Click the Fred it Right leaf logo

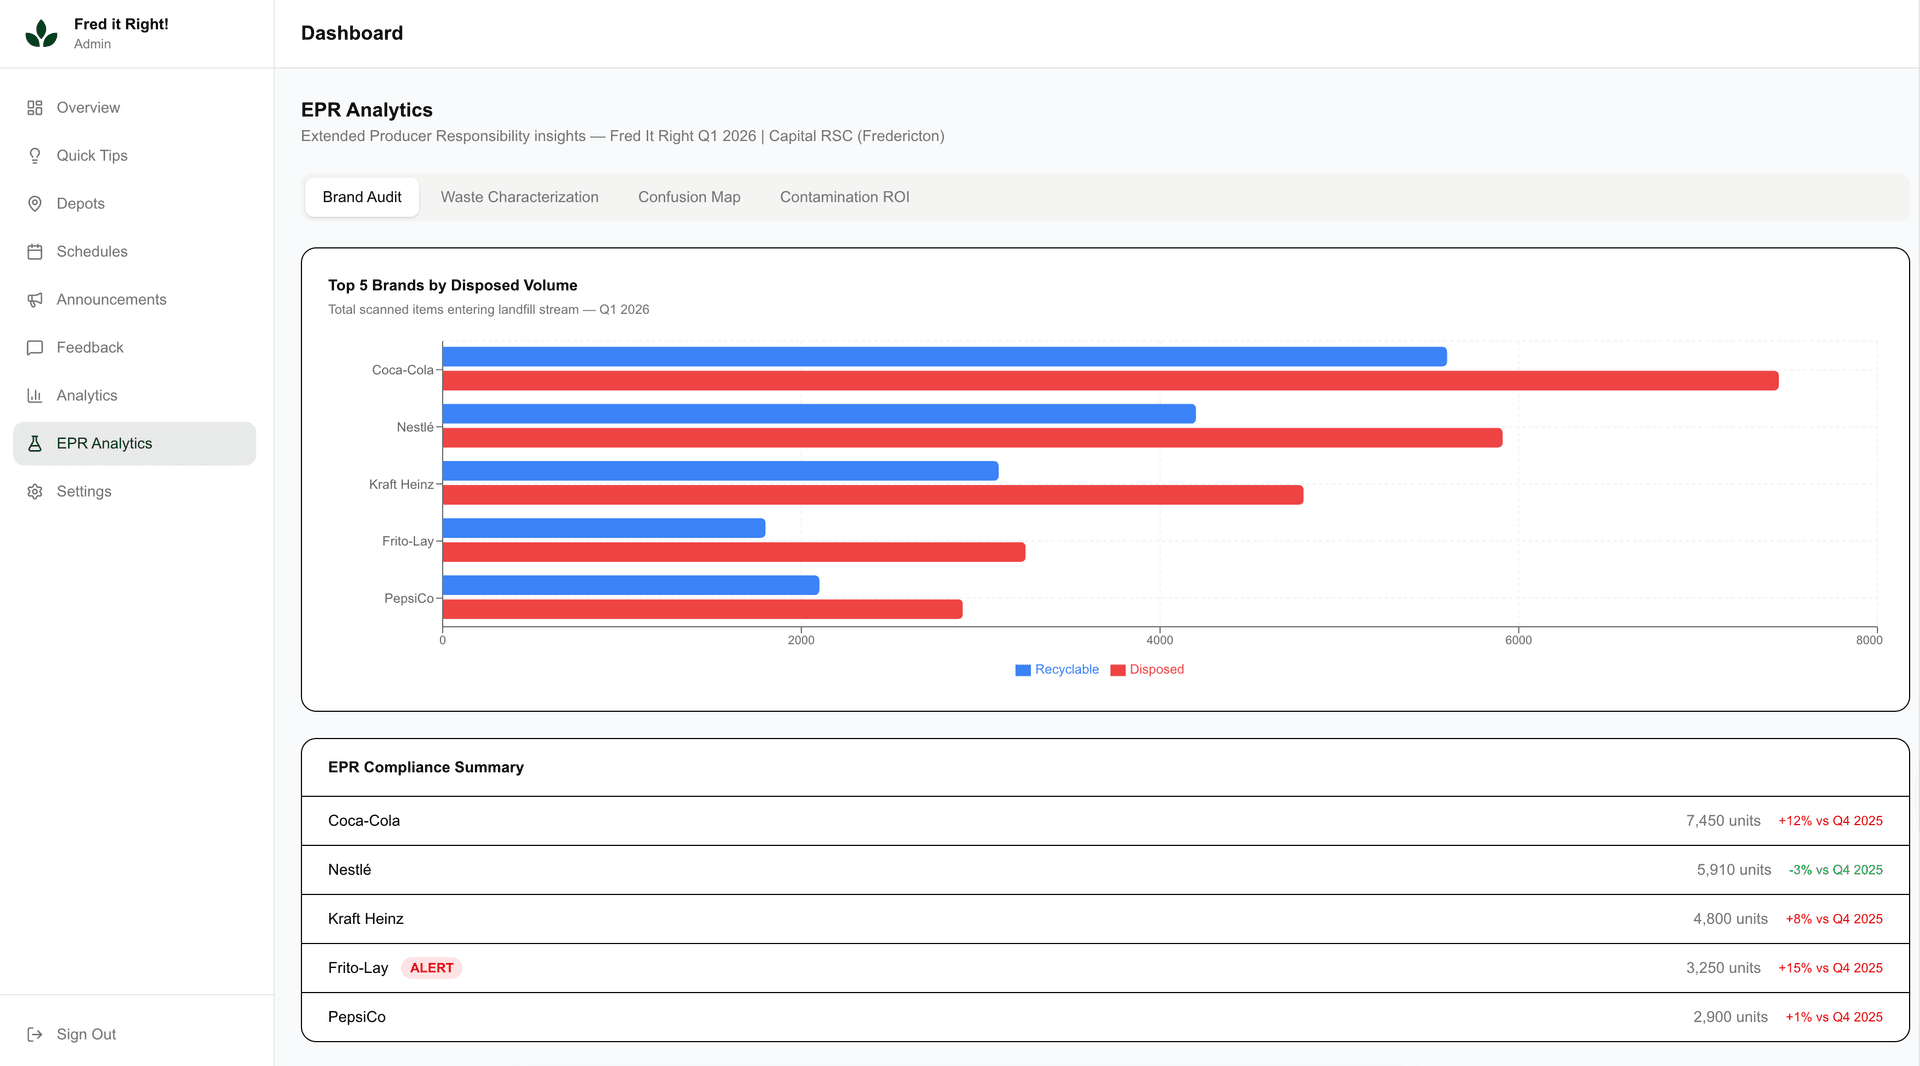pos(41,34)
